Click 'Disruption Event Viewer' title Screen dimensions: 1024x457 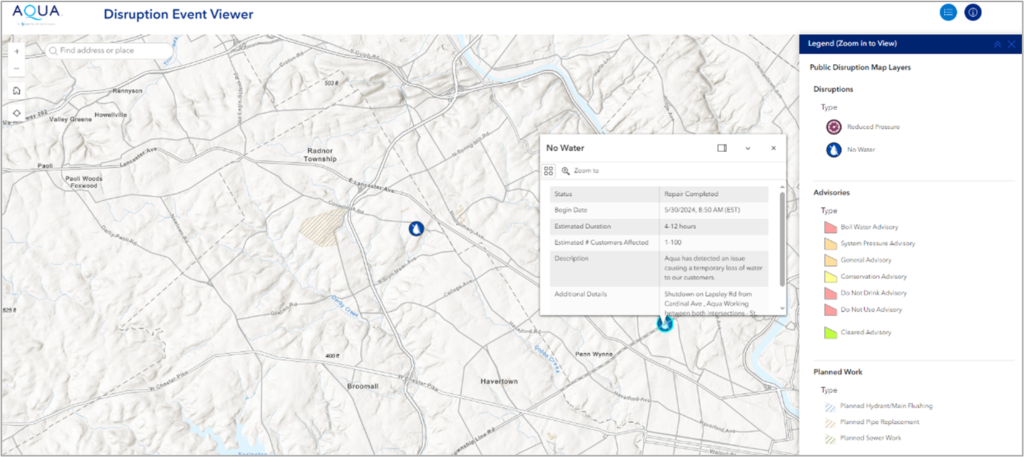178,14
